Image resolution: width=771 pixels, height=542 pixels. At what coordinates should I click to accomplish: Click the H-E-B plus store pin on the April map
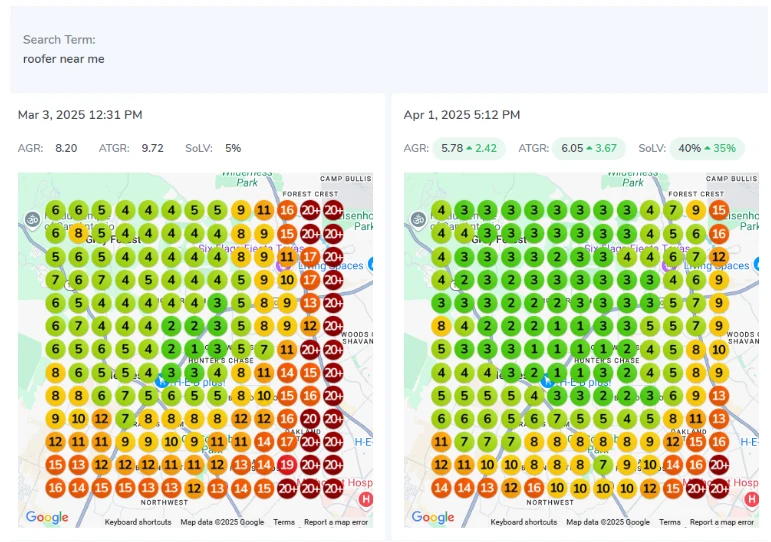coord(547,380)
